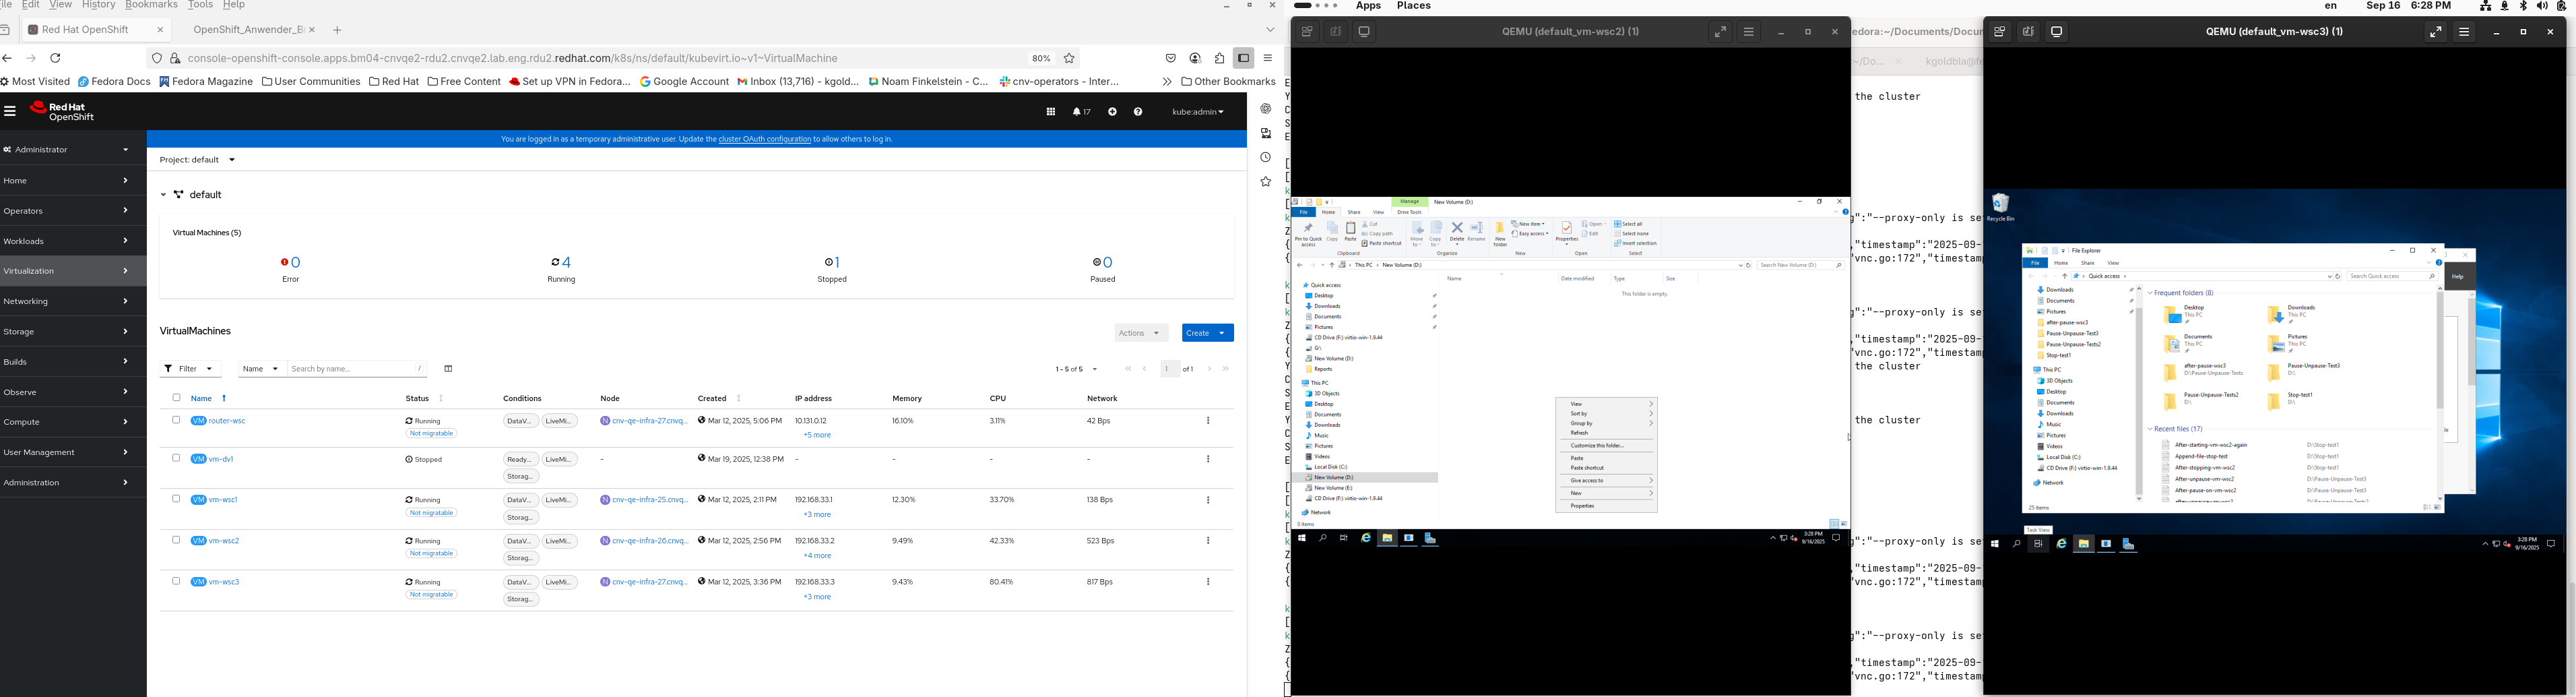Screen dimensions: 2576x697
Task: Click the blue Create button
Action: click(x=1207, y=333)
